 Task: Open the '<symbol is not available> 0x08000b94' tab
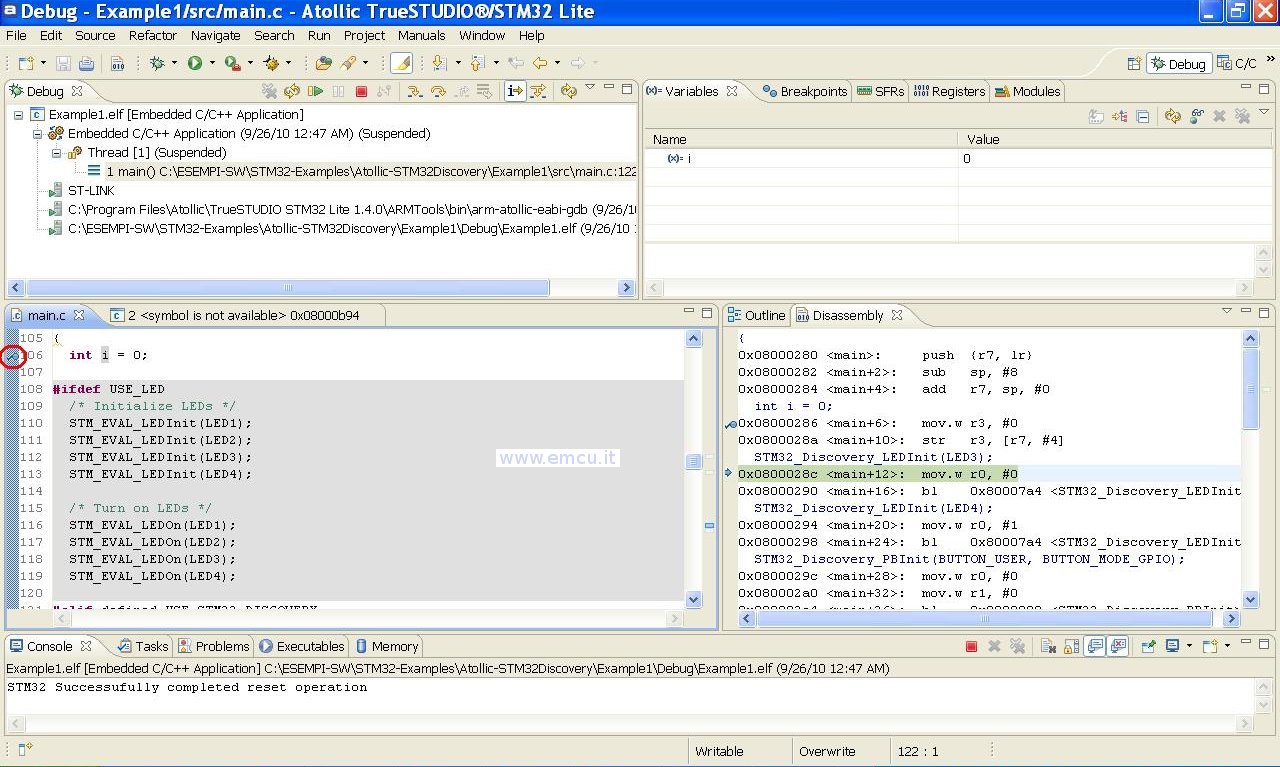(235, 315)
